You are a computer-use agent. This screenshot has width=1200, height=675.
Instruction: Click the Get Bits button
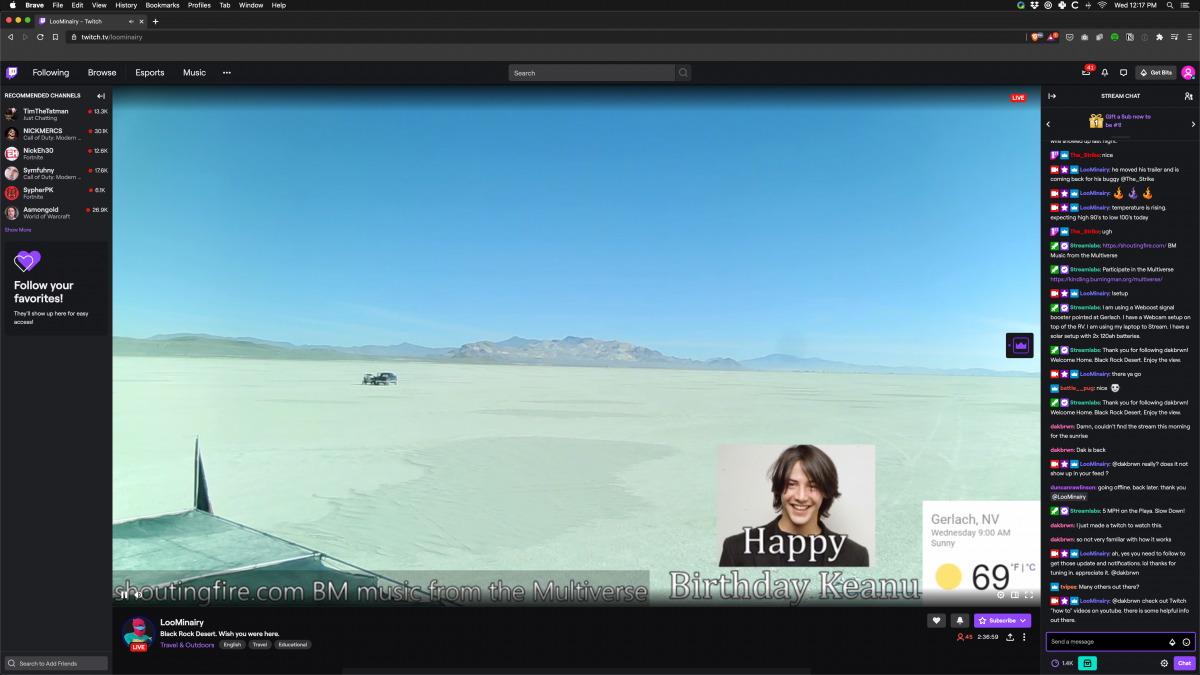tap(1156, 72)
